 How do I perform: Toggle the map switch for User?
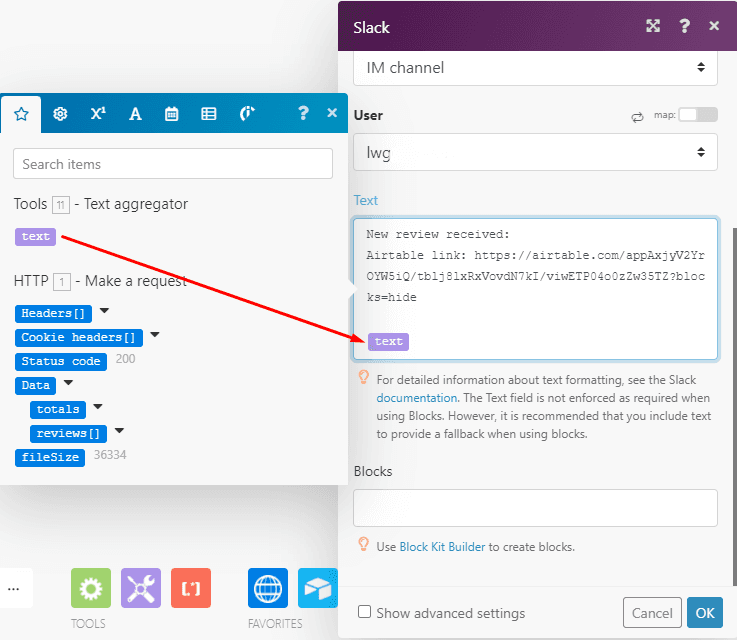point(697,115)
